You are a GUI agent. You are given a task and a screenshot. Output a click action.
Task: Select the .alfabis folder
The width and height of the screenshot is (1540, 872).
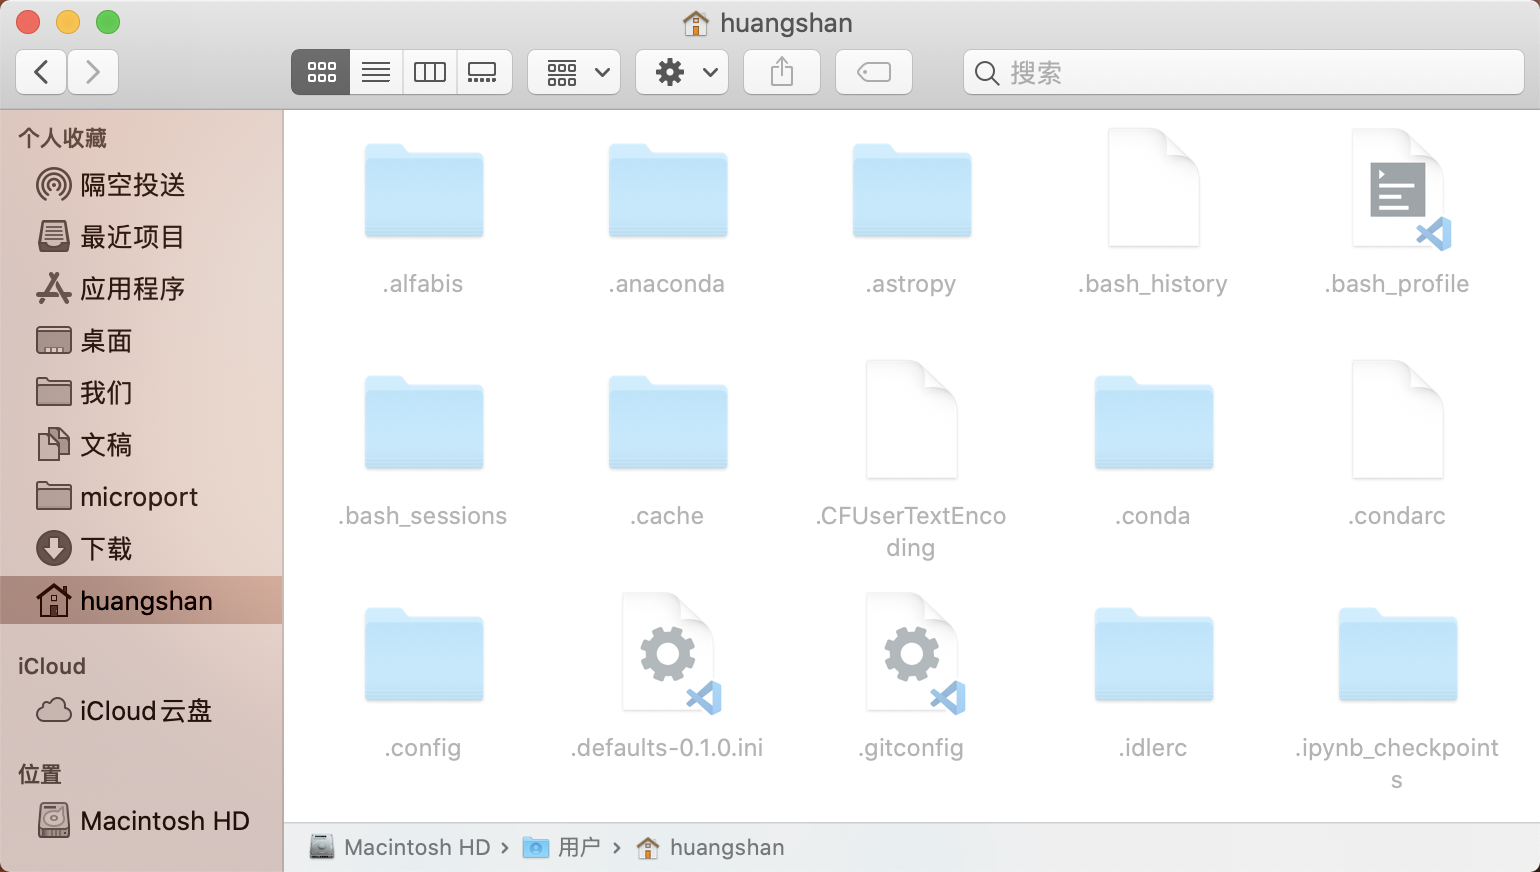click(x=424, y=191)
